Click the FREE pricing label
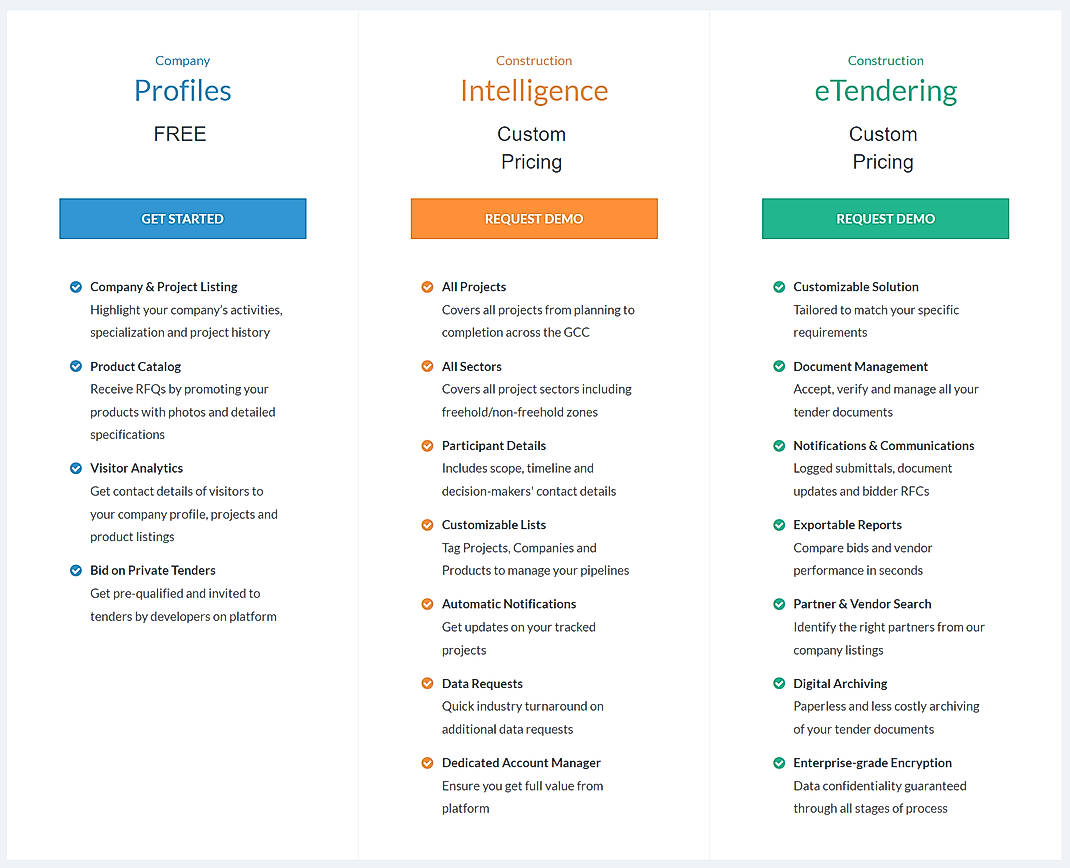This screenshot has height=868, width=1070. (180, 133)
